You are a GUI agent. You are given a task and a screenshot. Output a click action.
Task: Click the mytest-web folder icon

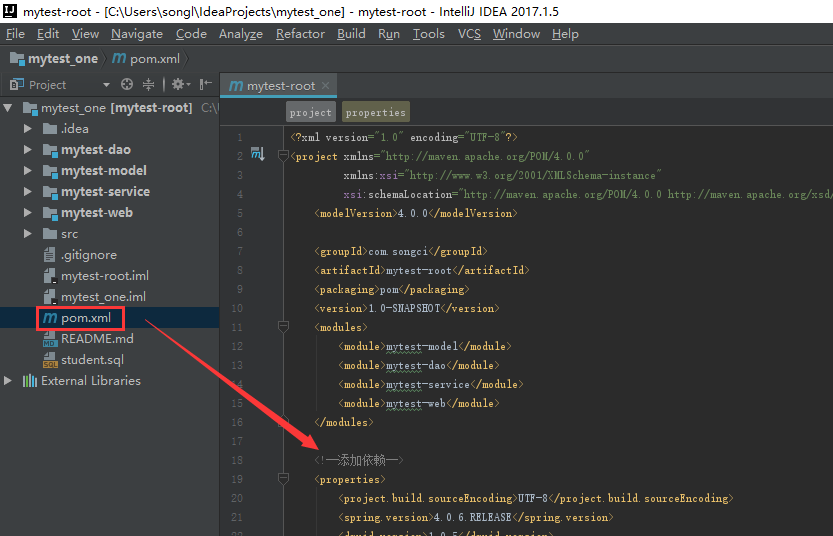[50, 213]
